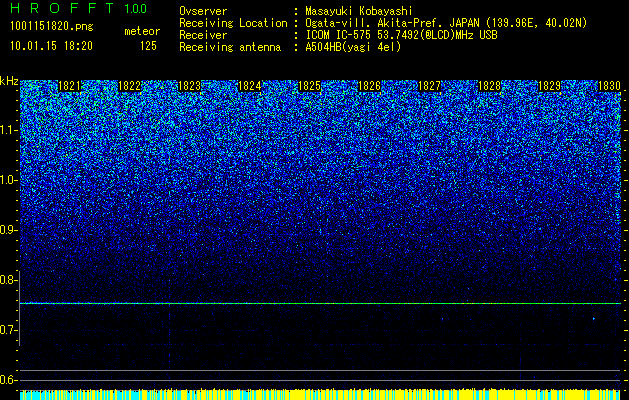This screenshot has width=629, height=400.
Task: Click the 1824 time marker
Action: [x=250, y=86]
